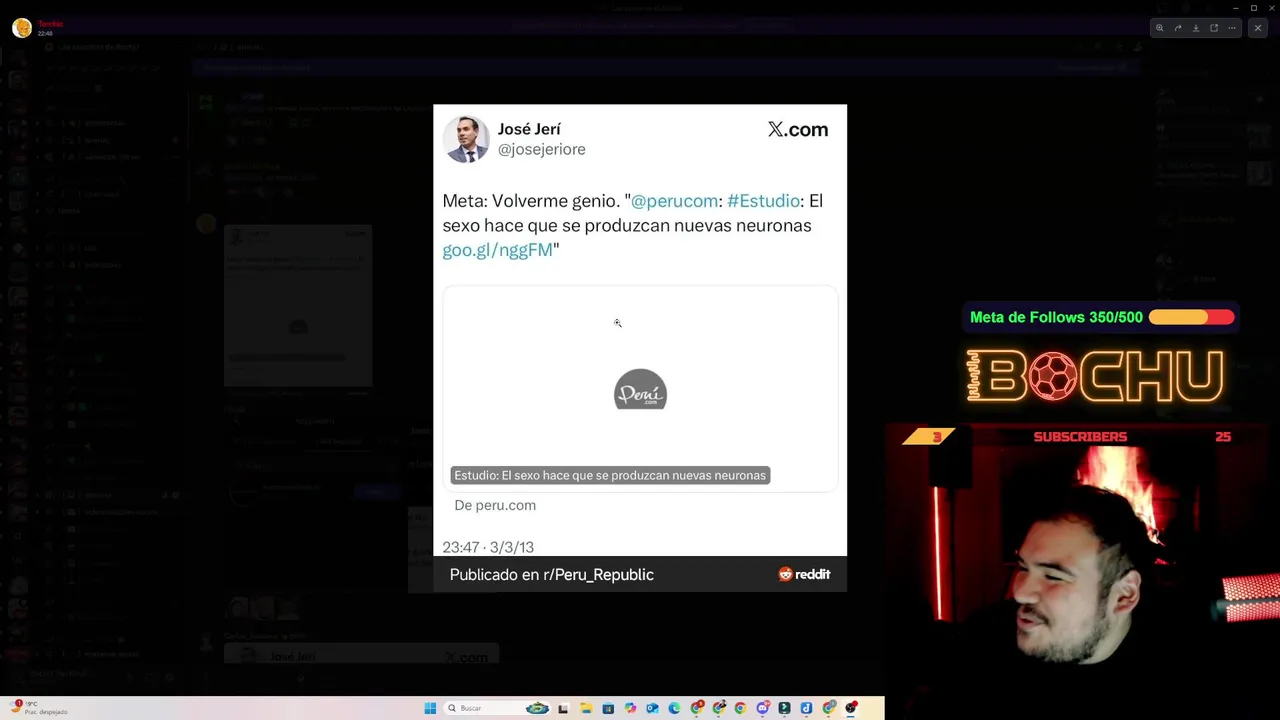1280x720 pixels.
Task: Click the reddit logo on banner
Action: click(x=804, y=574)
